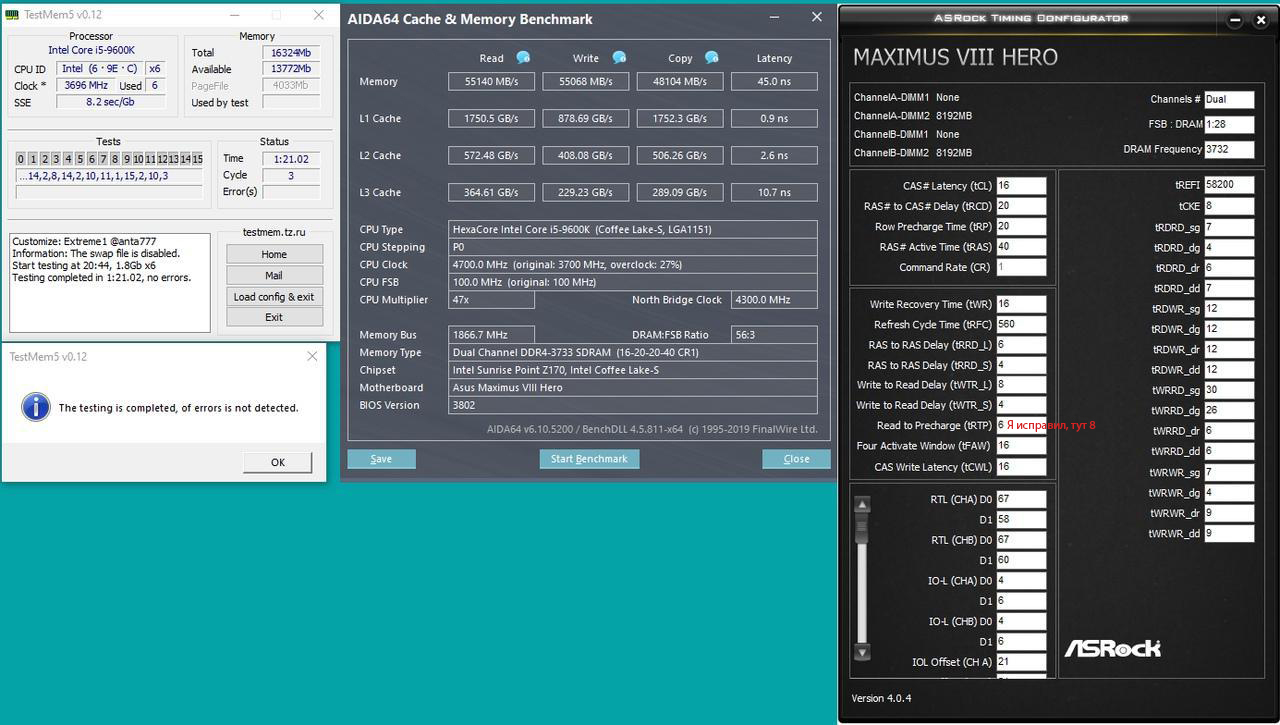Click the CAS Write Latency (tCWL) field
Viewport: 1280px width, 725px height.
point(1021,466)
